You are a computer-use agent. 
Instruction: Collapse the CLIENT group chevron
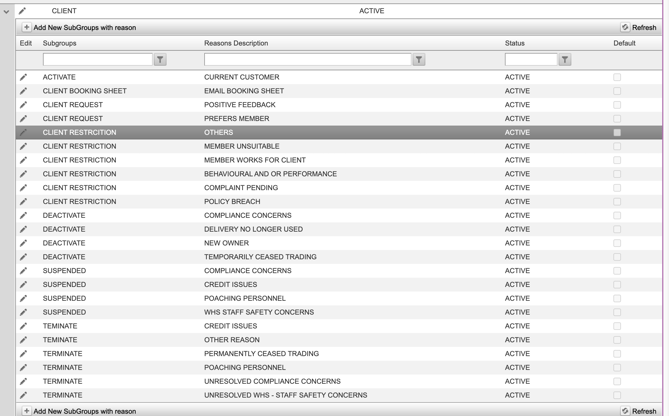tap(6, 12)
